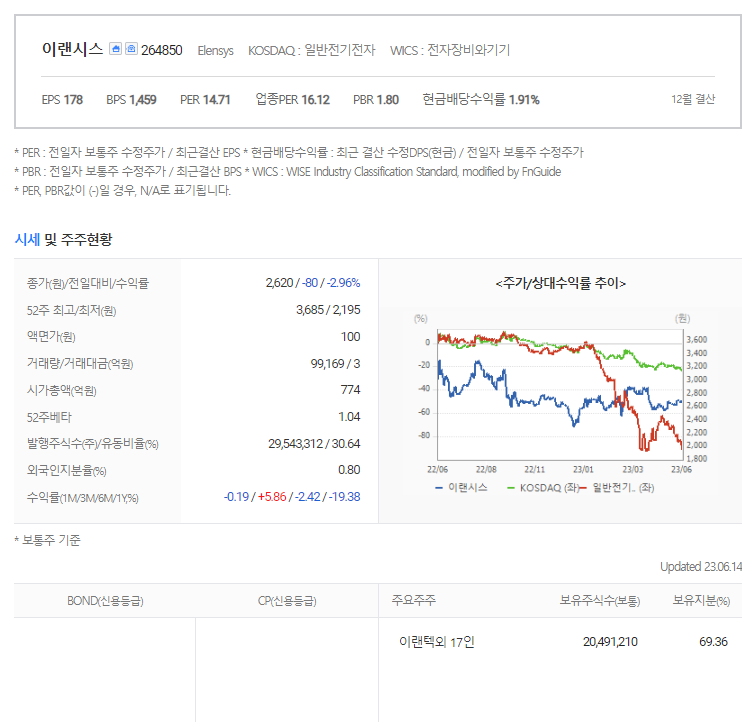Select the ownership percentage 69.36
752x722 pixels.
pyautogui.click(x=713, y=641)
